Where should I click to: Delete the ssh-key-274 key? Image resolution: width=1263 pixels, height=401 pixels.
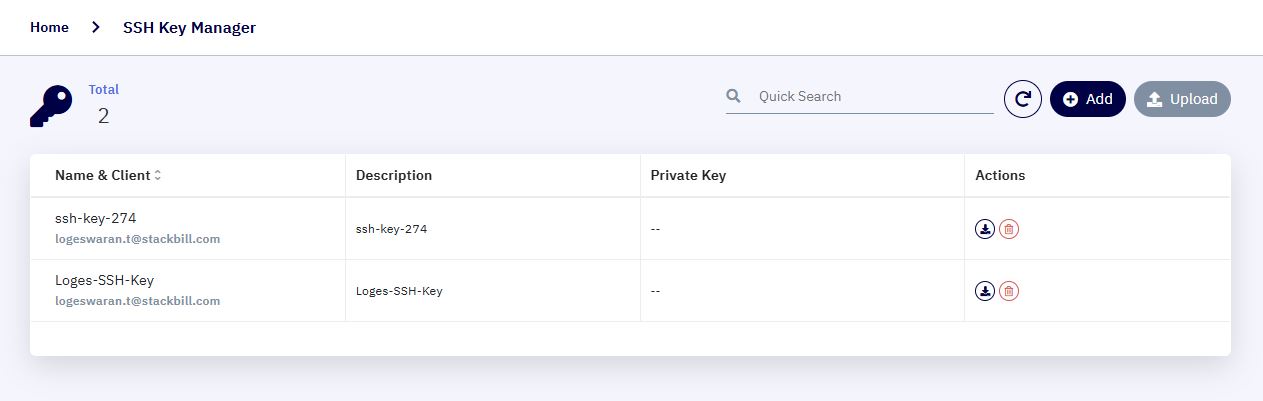[x=1009, y=229]
